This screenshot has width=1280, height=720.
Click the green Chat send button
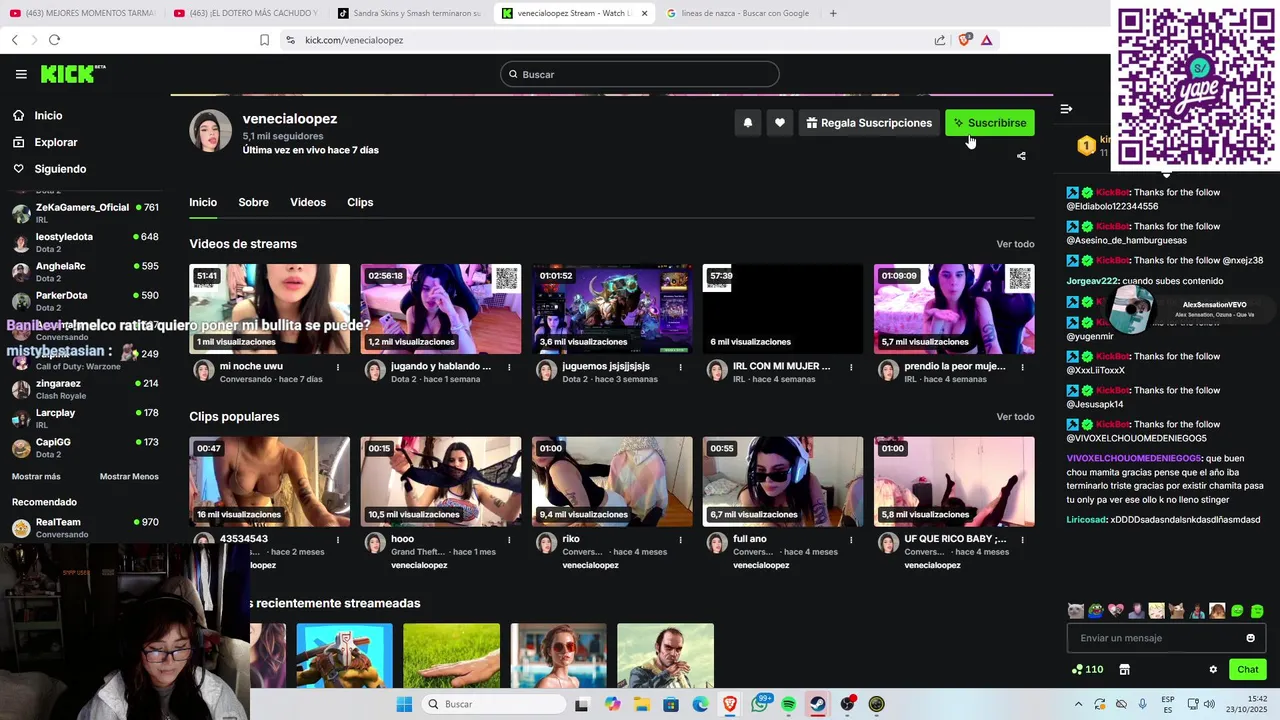click(x=1248, y=670)
